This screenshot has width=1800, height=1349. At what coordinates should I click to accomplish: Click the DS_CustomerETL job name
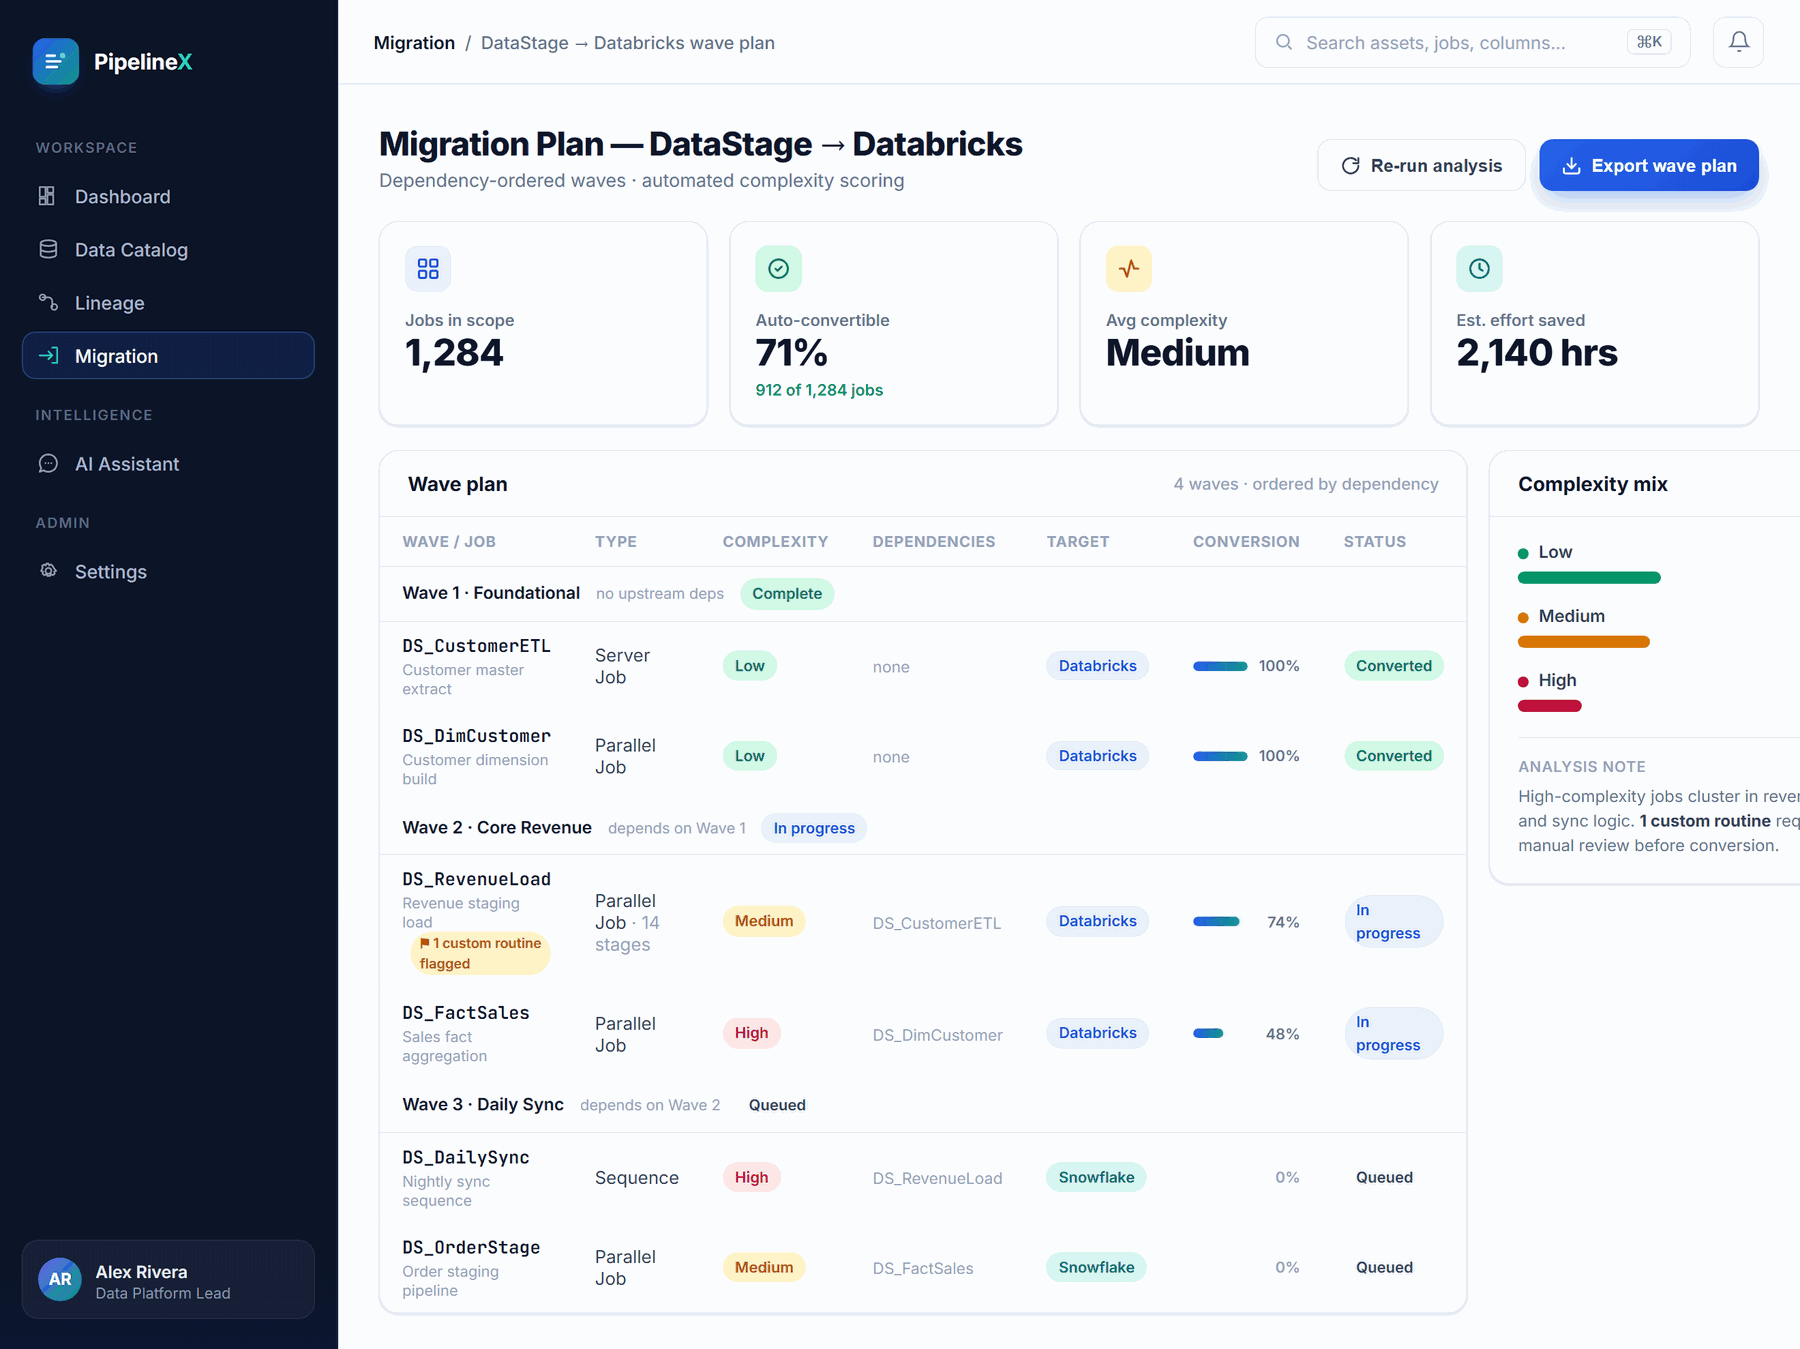476,646
